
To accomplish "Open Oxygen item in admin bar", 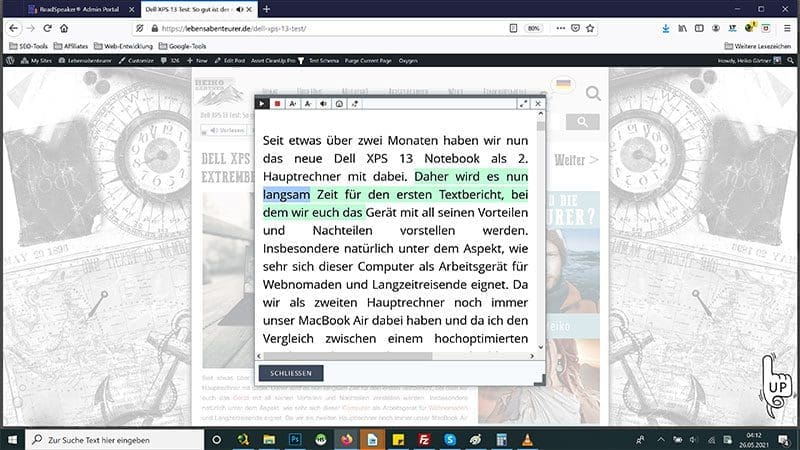I will point(408,60).
